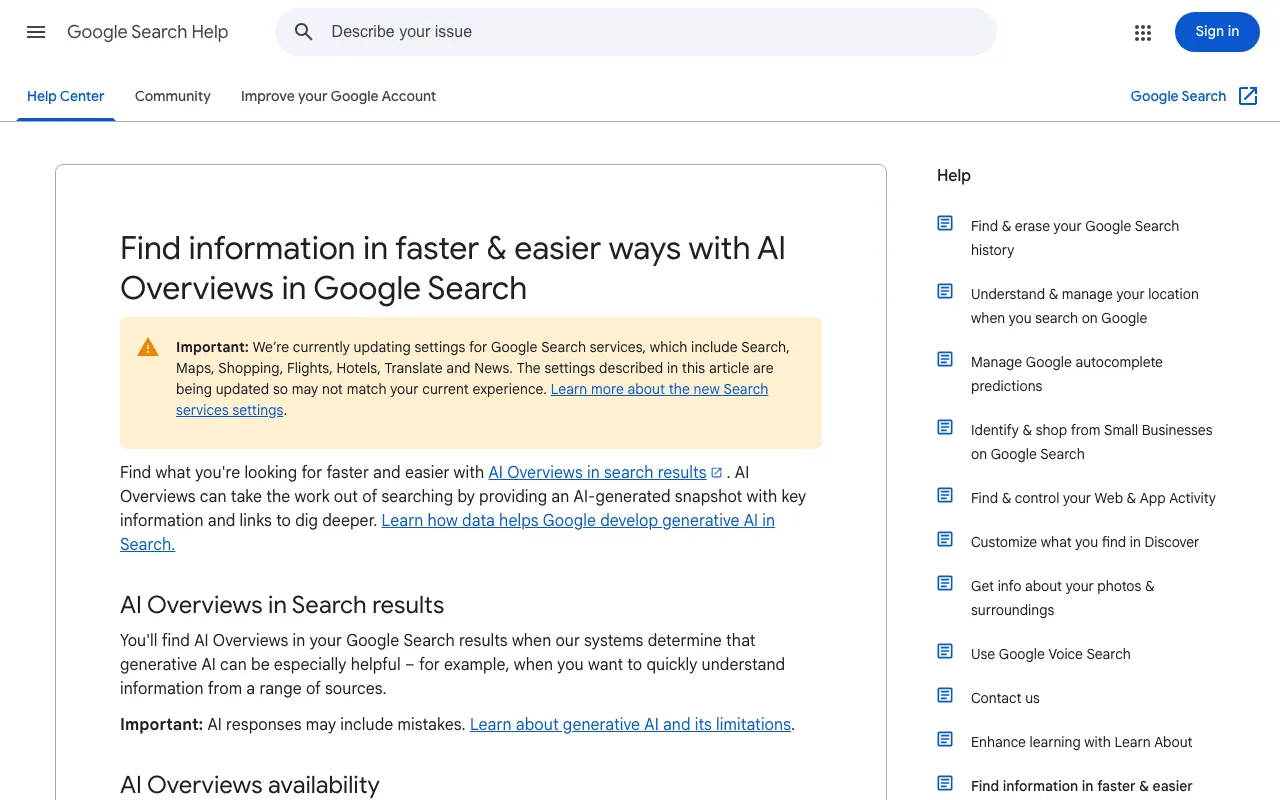Open the hamburger main menu
This screenshot has height=800, width=1280.
36,32
